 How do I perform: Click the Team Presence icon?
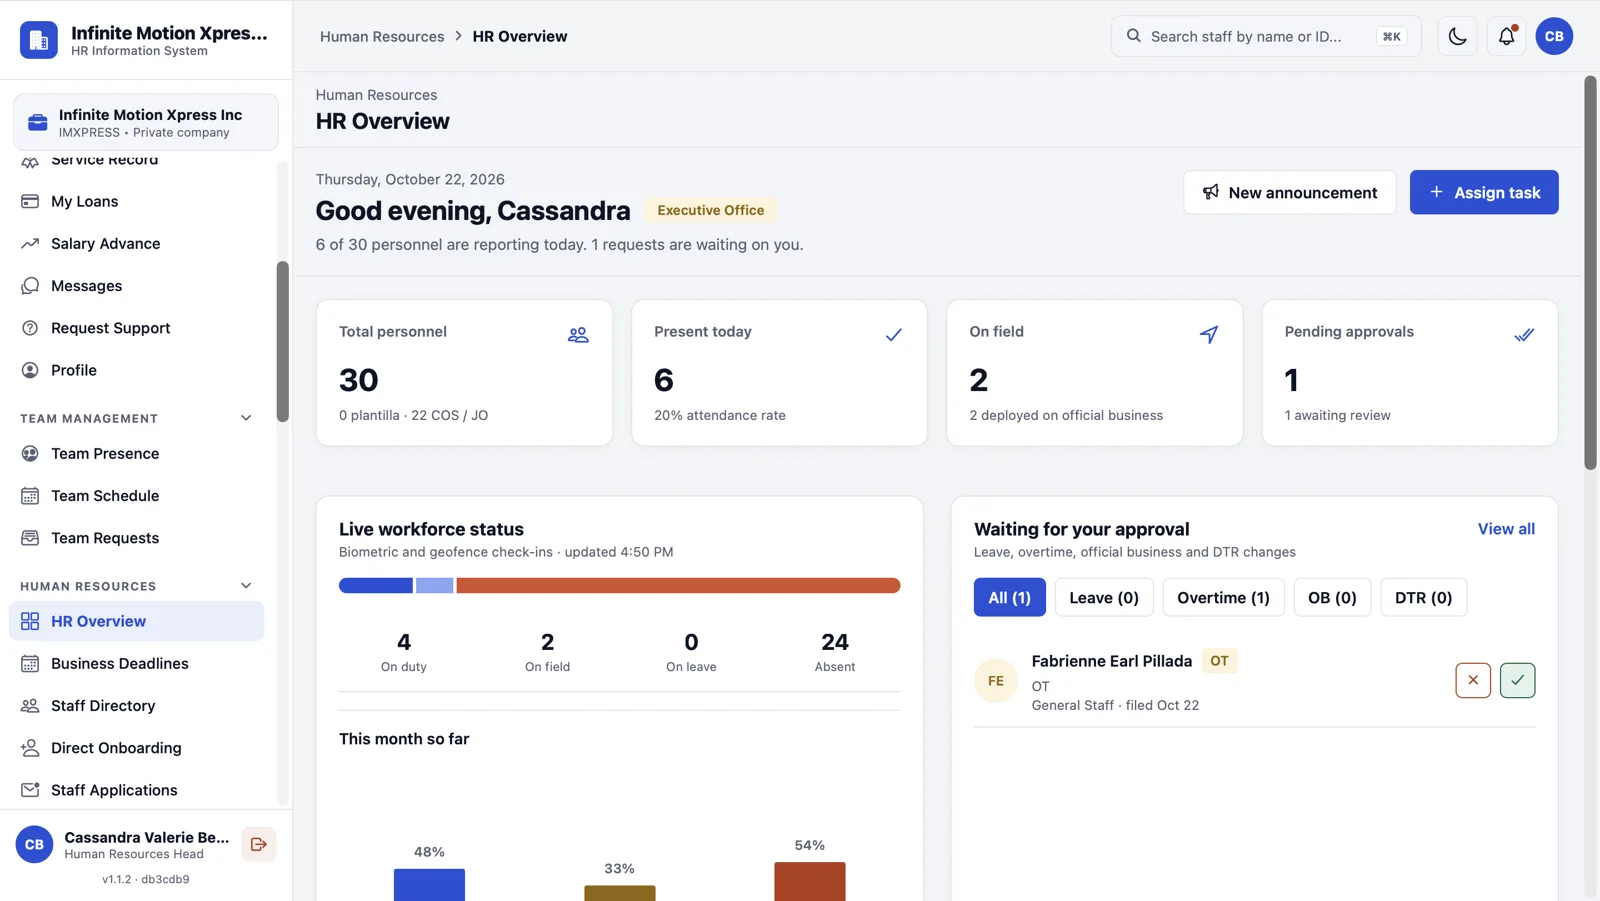30,453
